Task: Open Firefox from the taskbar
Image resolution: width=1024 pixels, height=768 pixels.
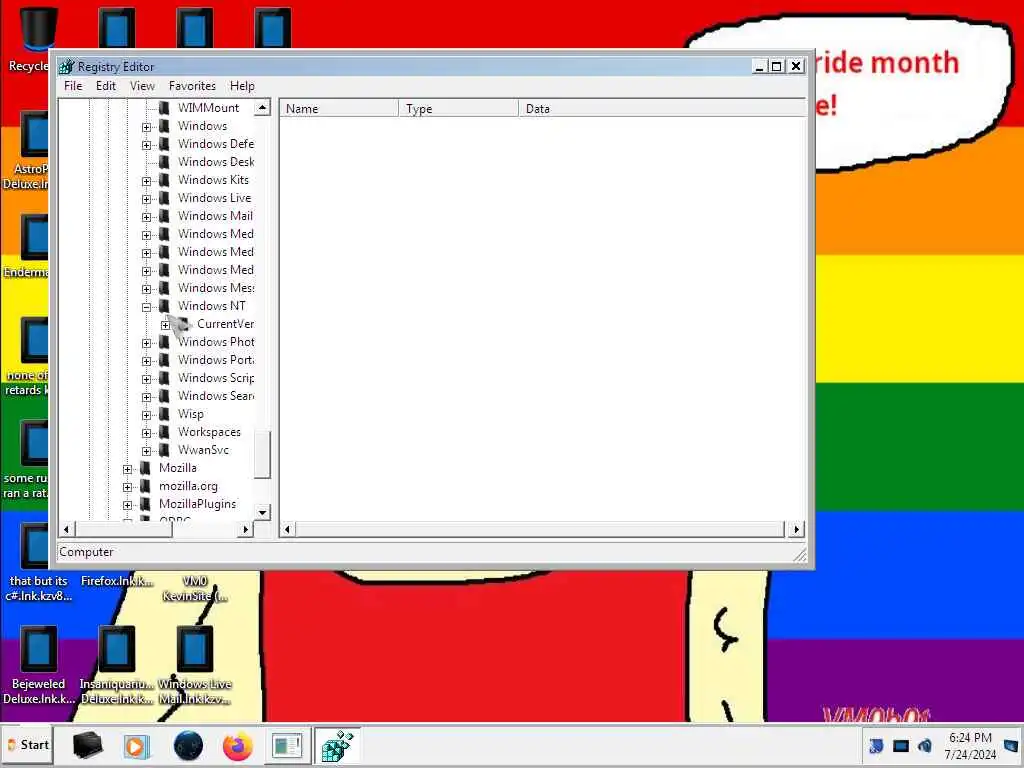Action: click(237, 746)
